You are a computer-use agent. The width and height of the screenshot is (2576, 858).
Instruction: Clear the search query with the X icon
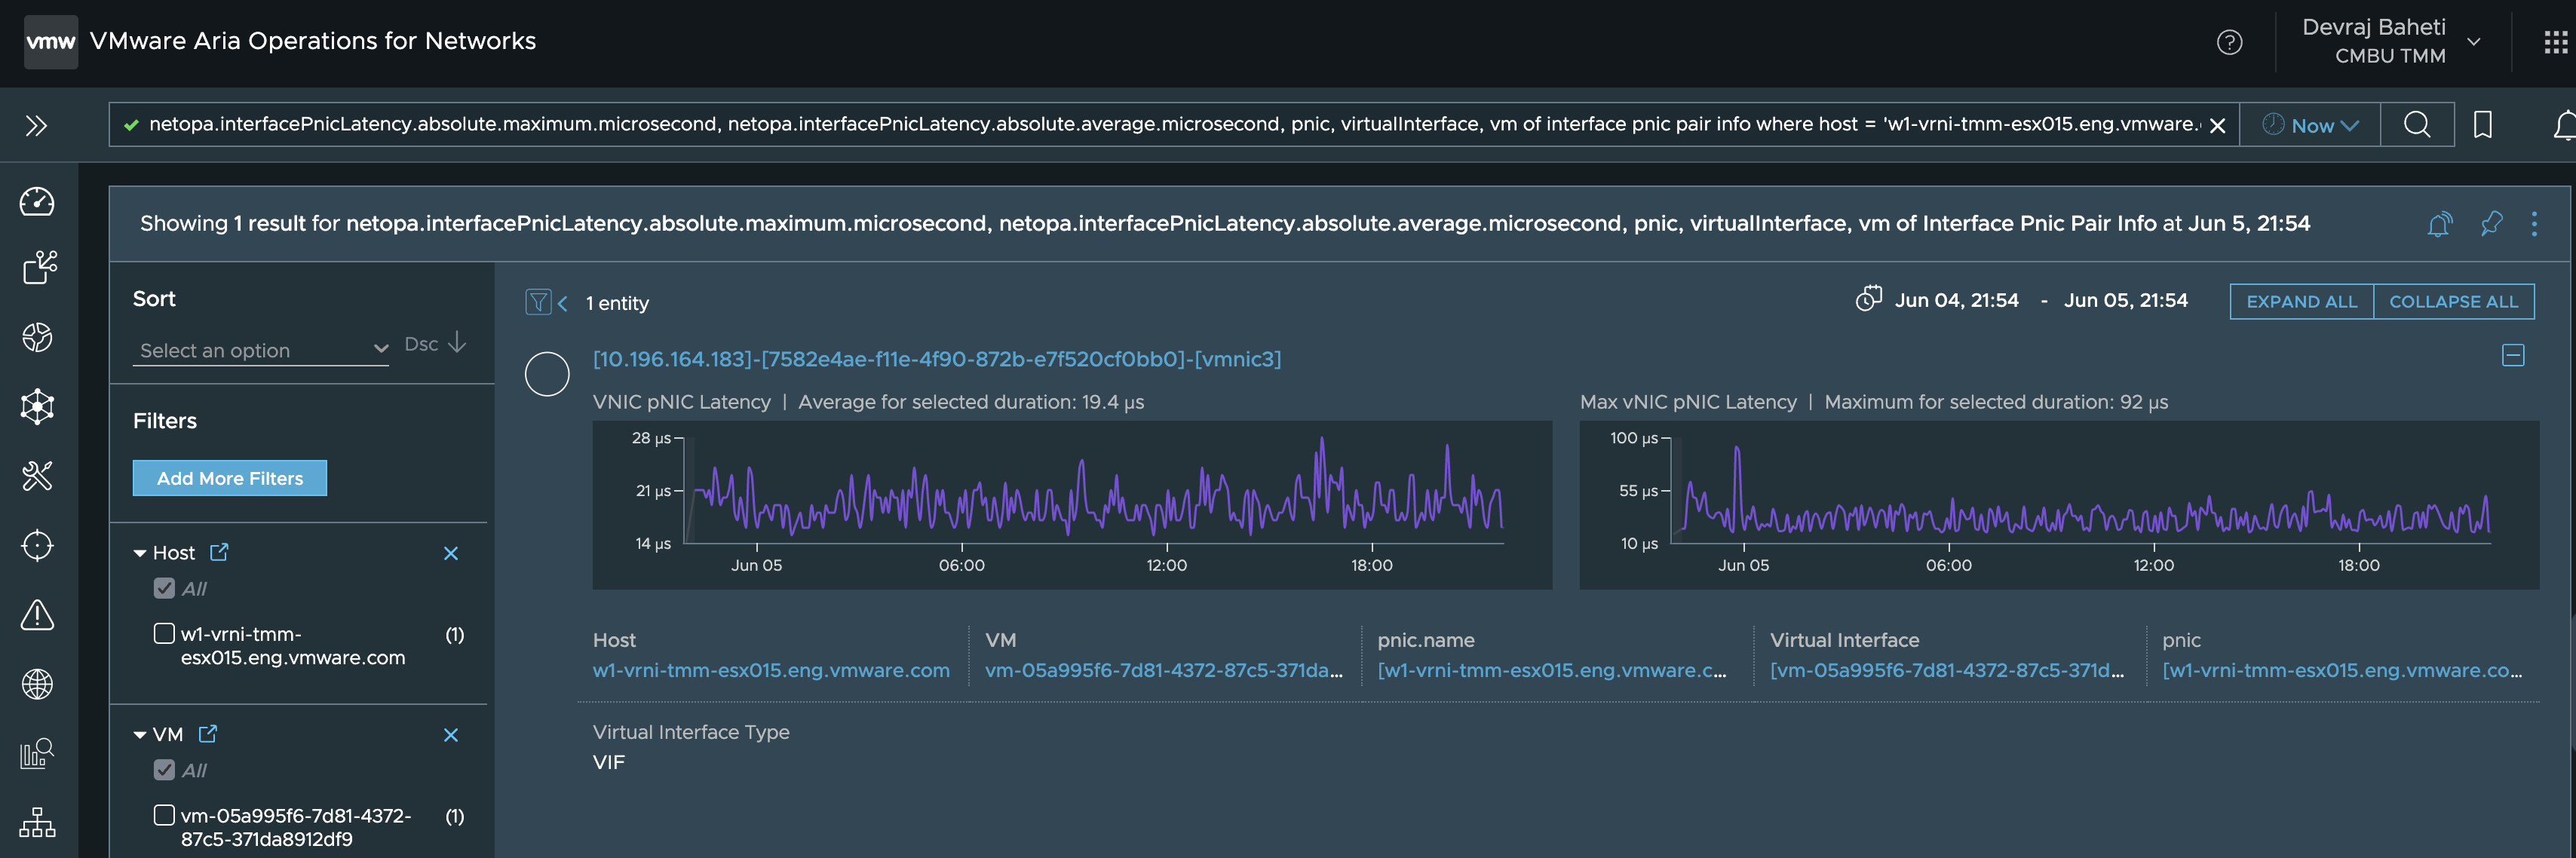(2217, 126)
